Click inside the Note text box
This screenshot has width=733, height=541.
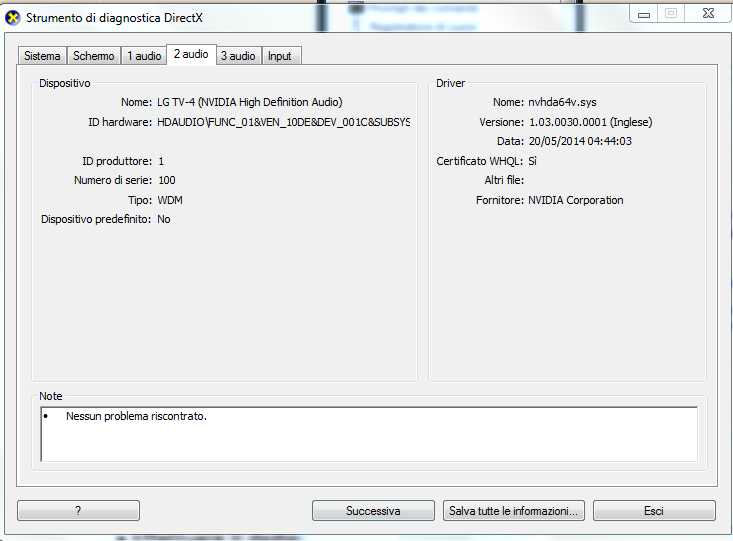pos(369,434)
